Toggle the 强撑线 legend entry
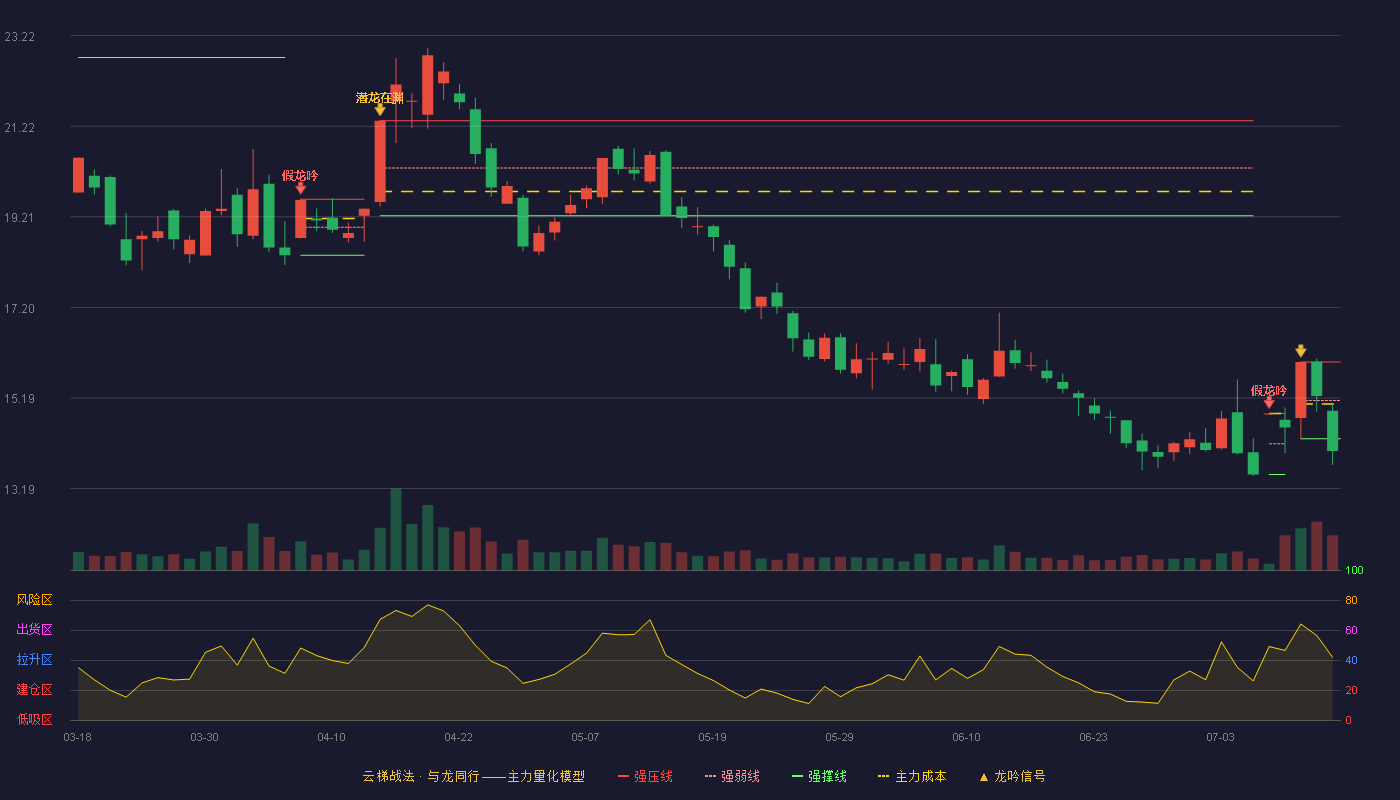 tap(819, 776)
